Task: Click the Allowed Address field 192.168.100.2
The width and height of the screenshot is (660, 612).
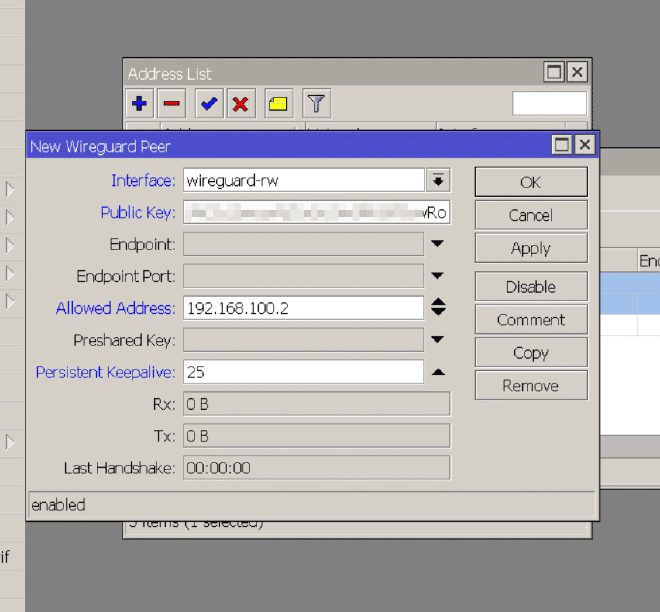Action: coord(303,308)
